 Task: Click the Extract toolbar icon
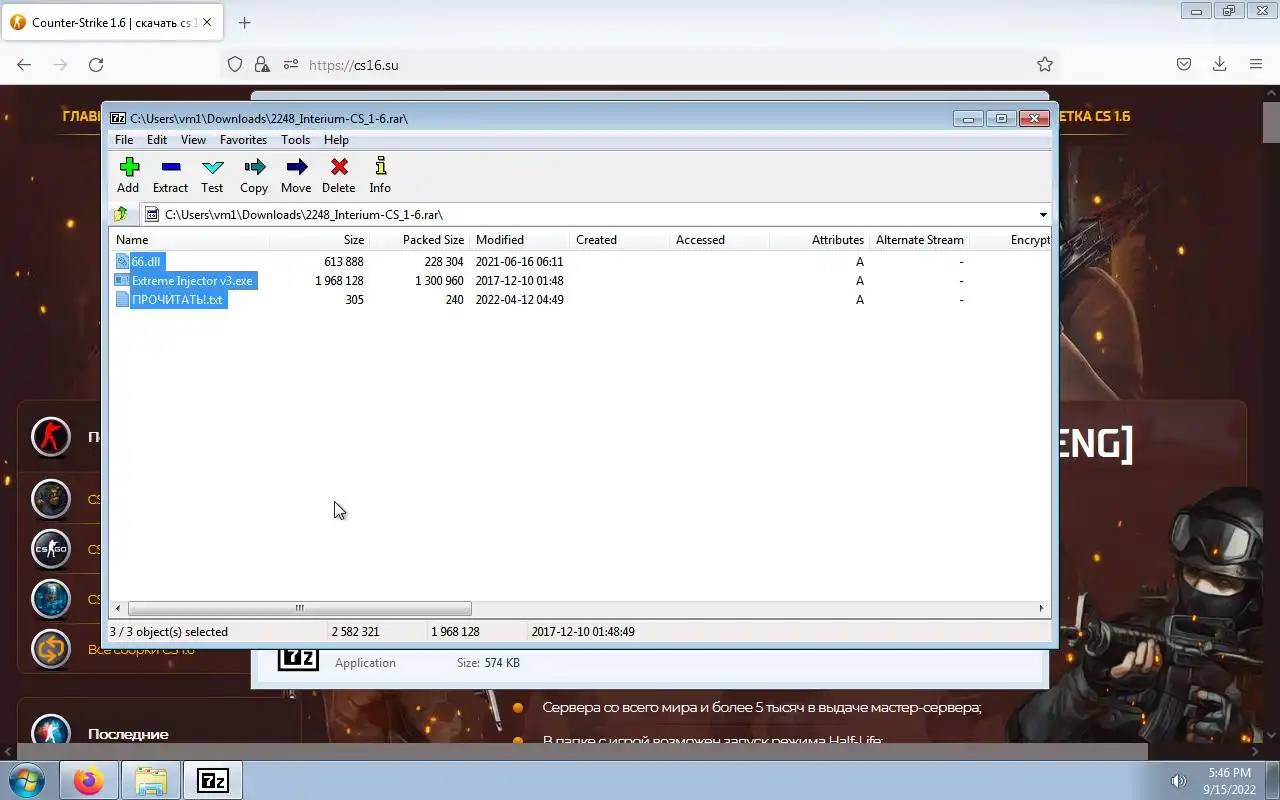[x=170, y=167]
